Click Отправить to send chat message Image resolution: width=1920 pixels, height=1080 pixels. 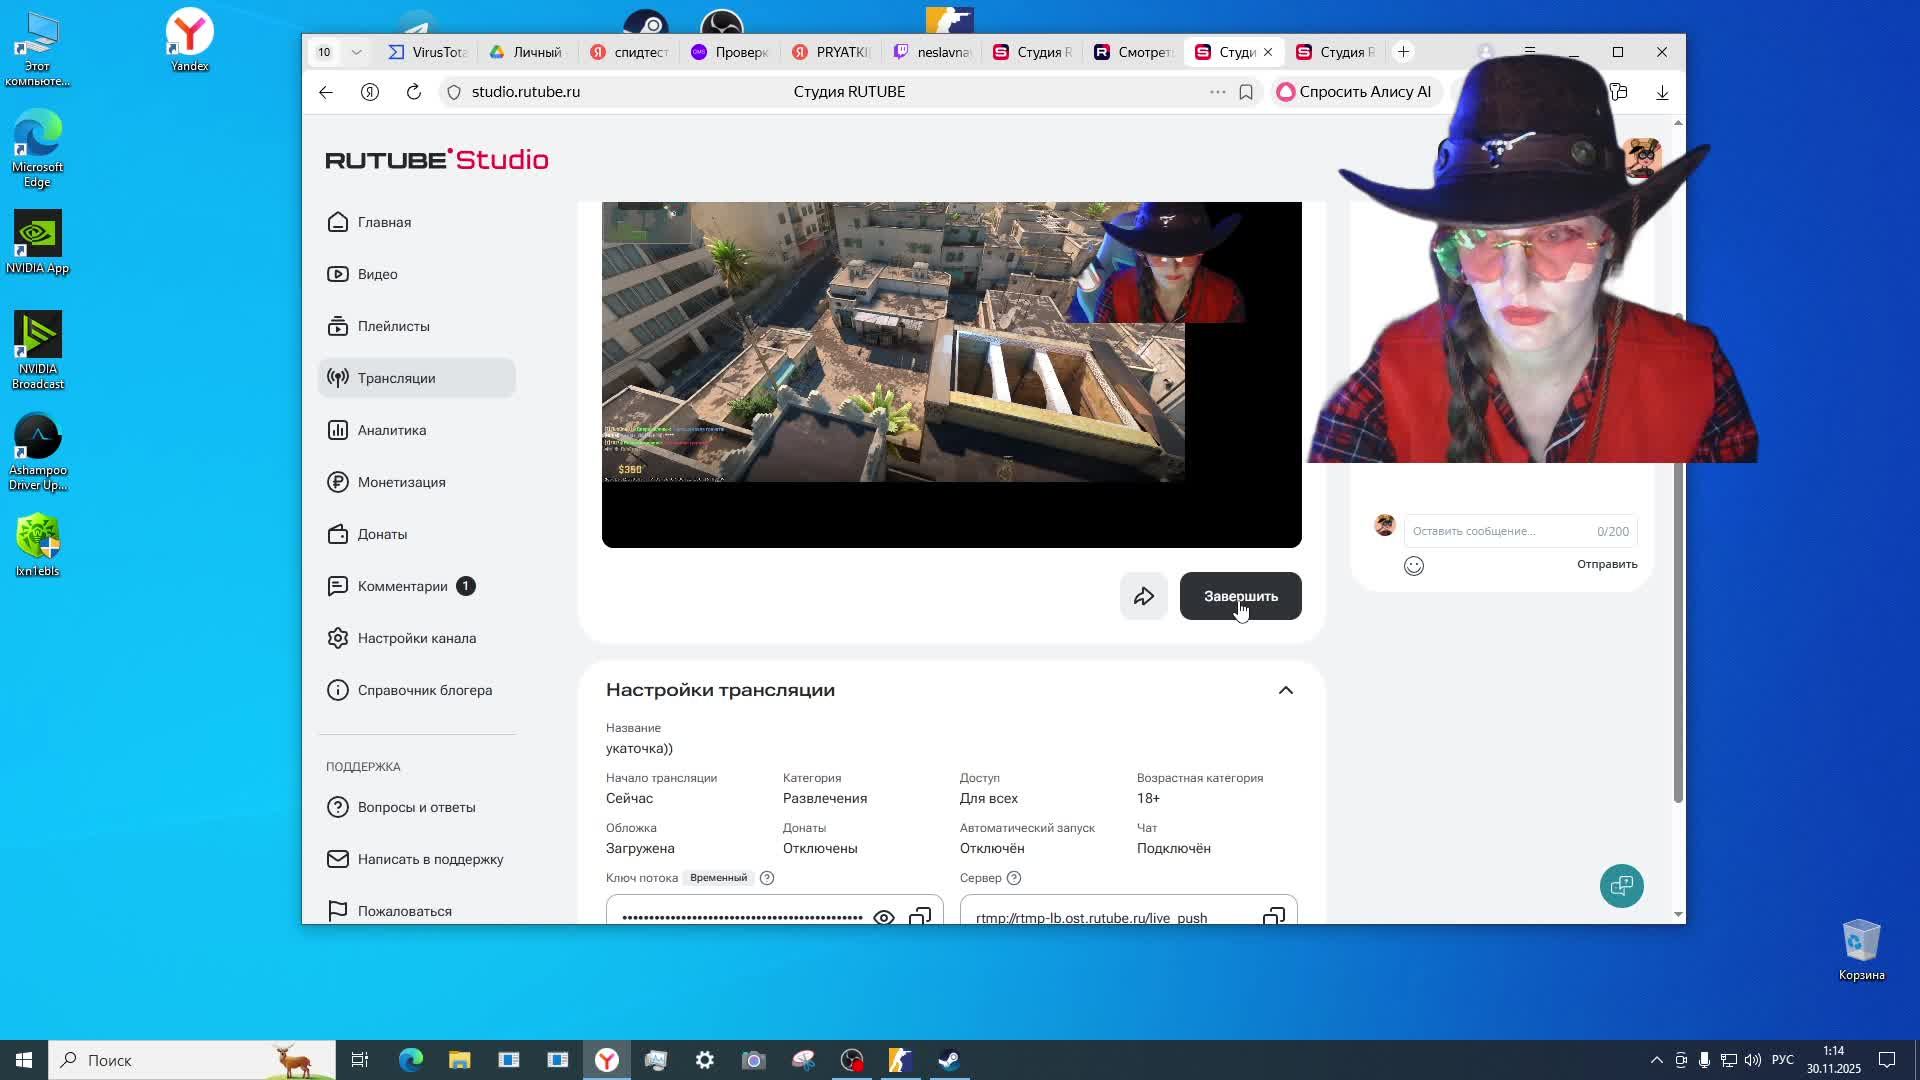point(1606,564)
